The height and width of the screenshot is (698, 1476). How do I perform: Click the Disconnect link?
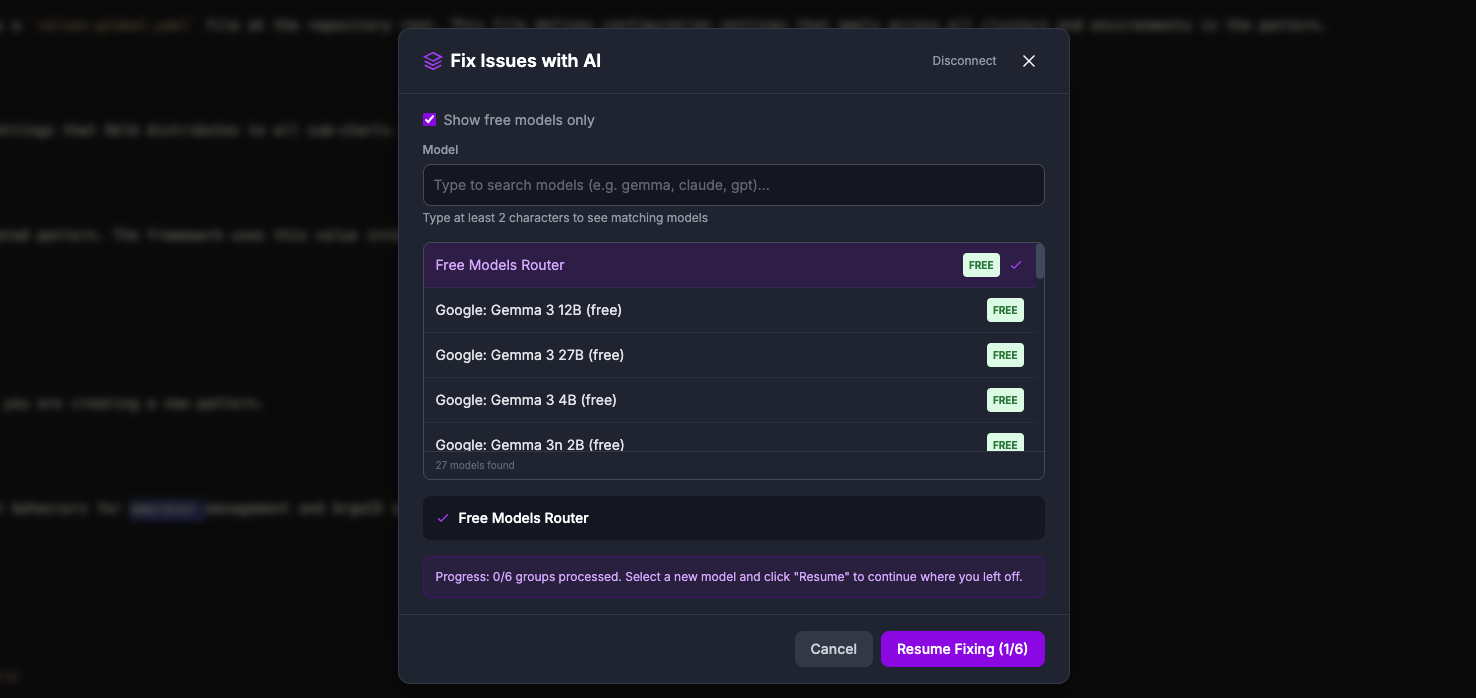(963, 60)
